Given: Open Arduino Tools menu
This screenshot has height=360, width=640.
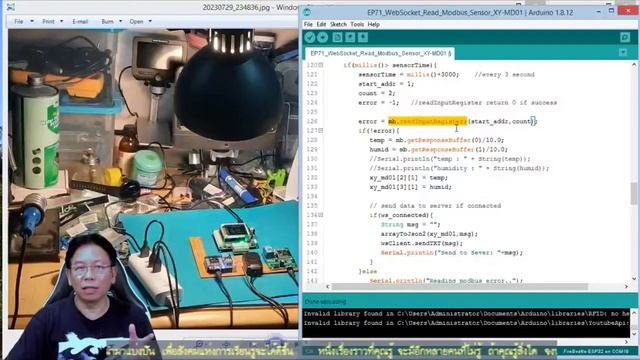Looking at the screenshot, I should (x=357, y=24).
